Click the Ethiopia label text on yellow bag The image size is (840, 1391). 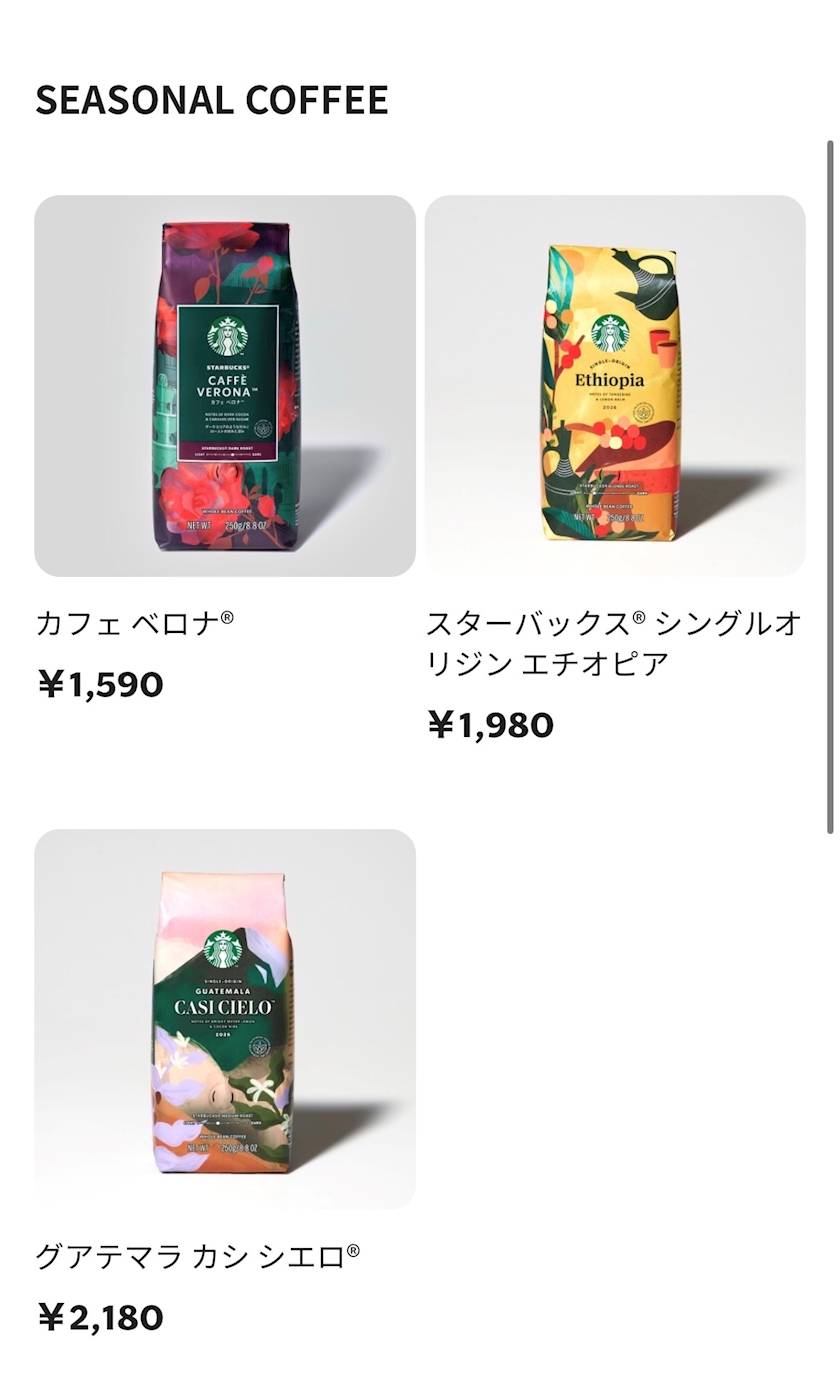pyautogui.click(x=610, y=380)
